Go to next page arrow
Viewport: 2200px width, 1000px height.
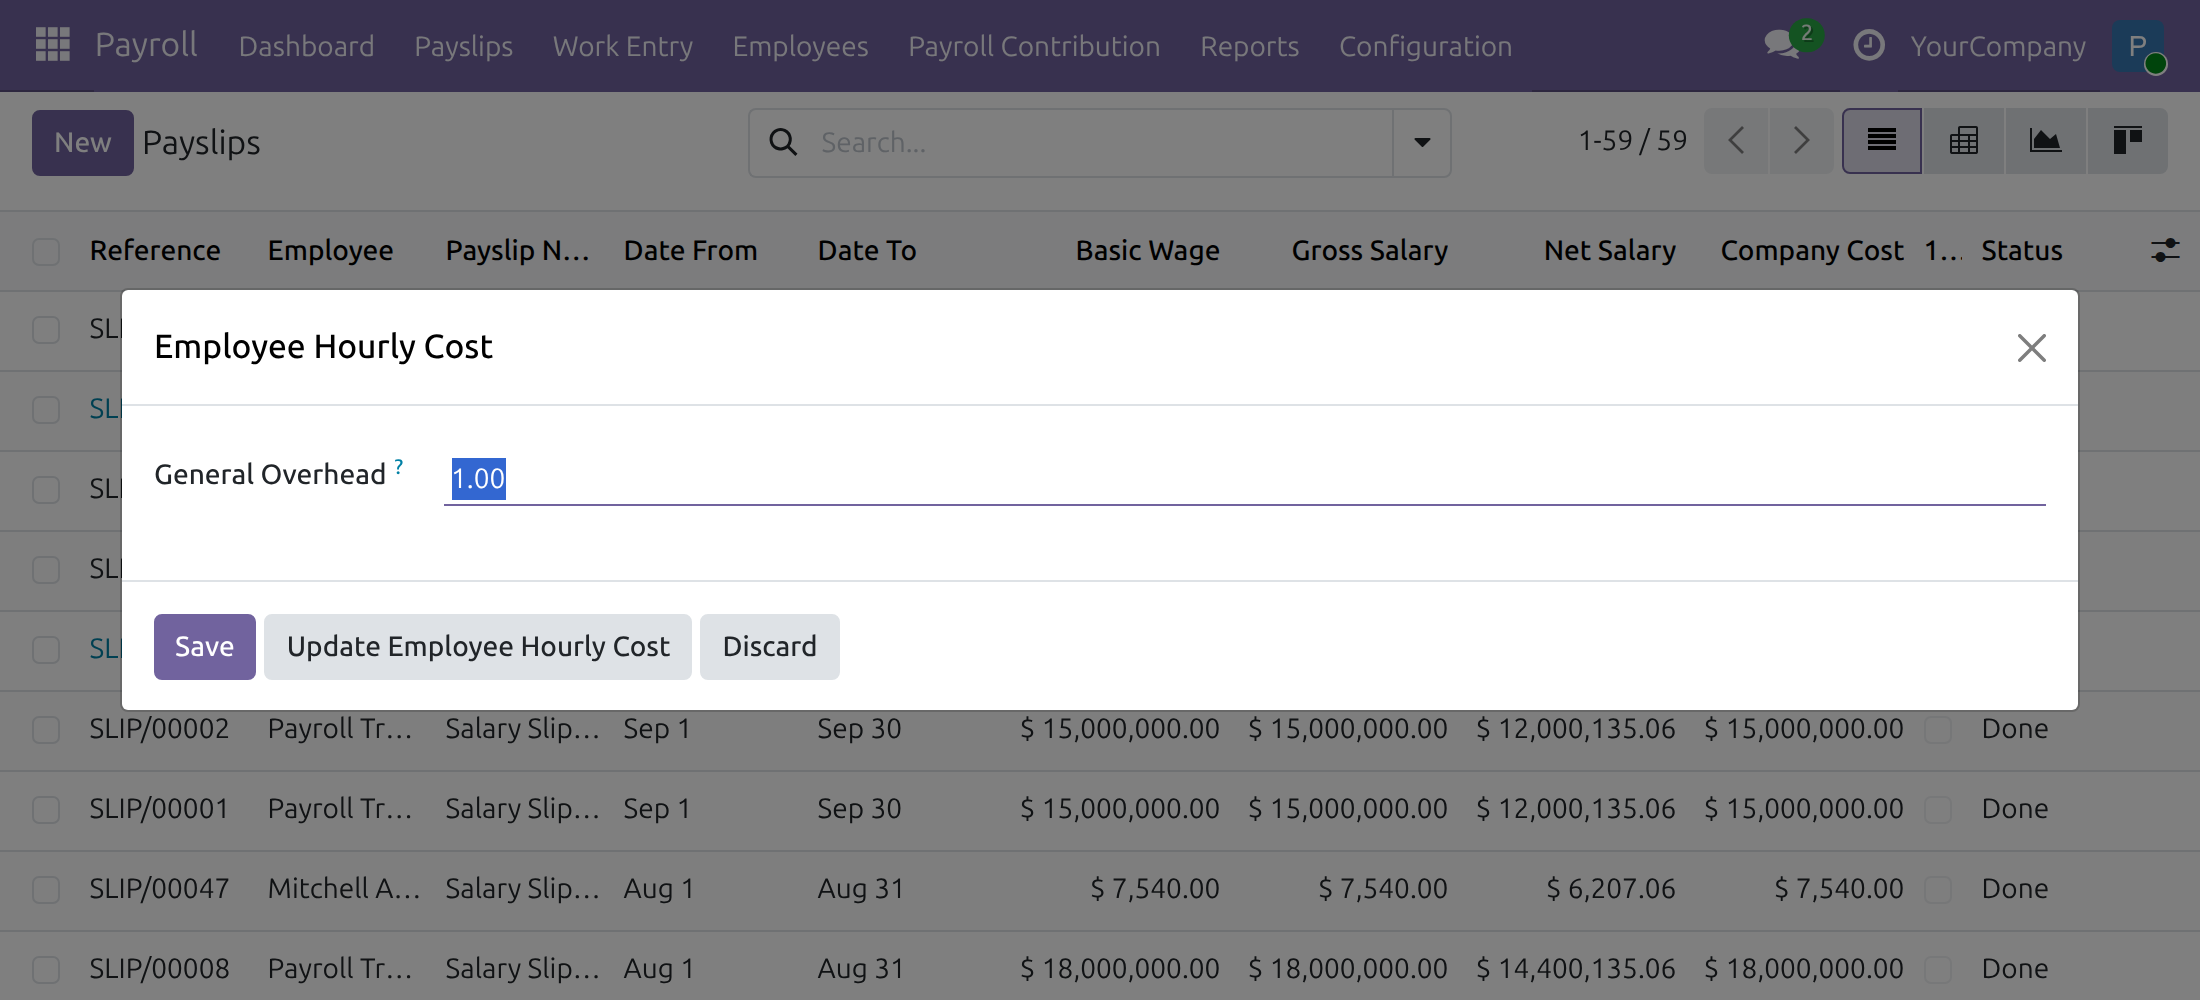click(x=1801, y=141)
